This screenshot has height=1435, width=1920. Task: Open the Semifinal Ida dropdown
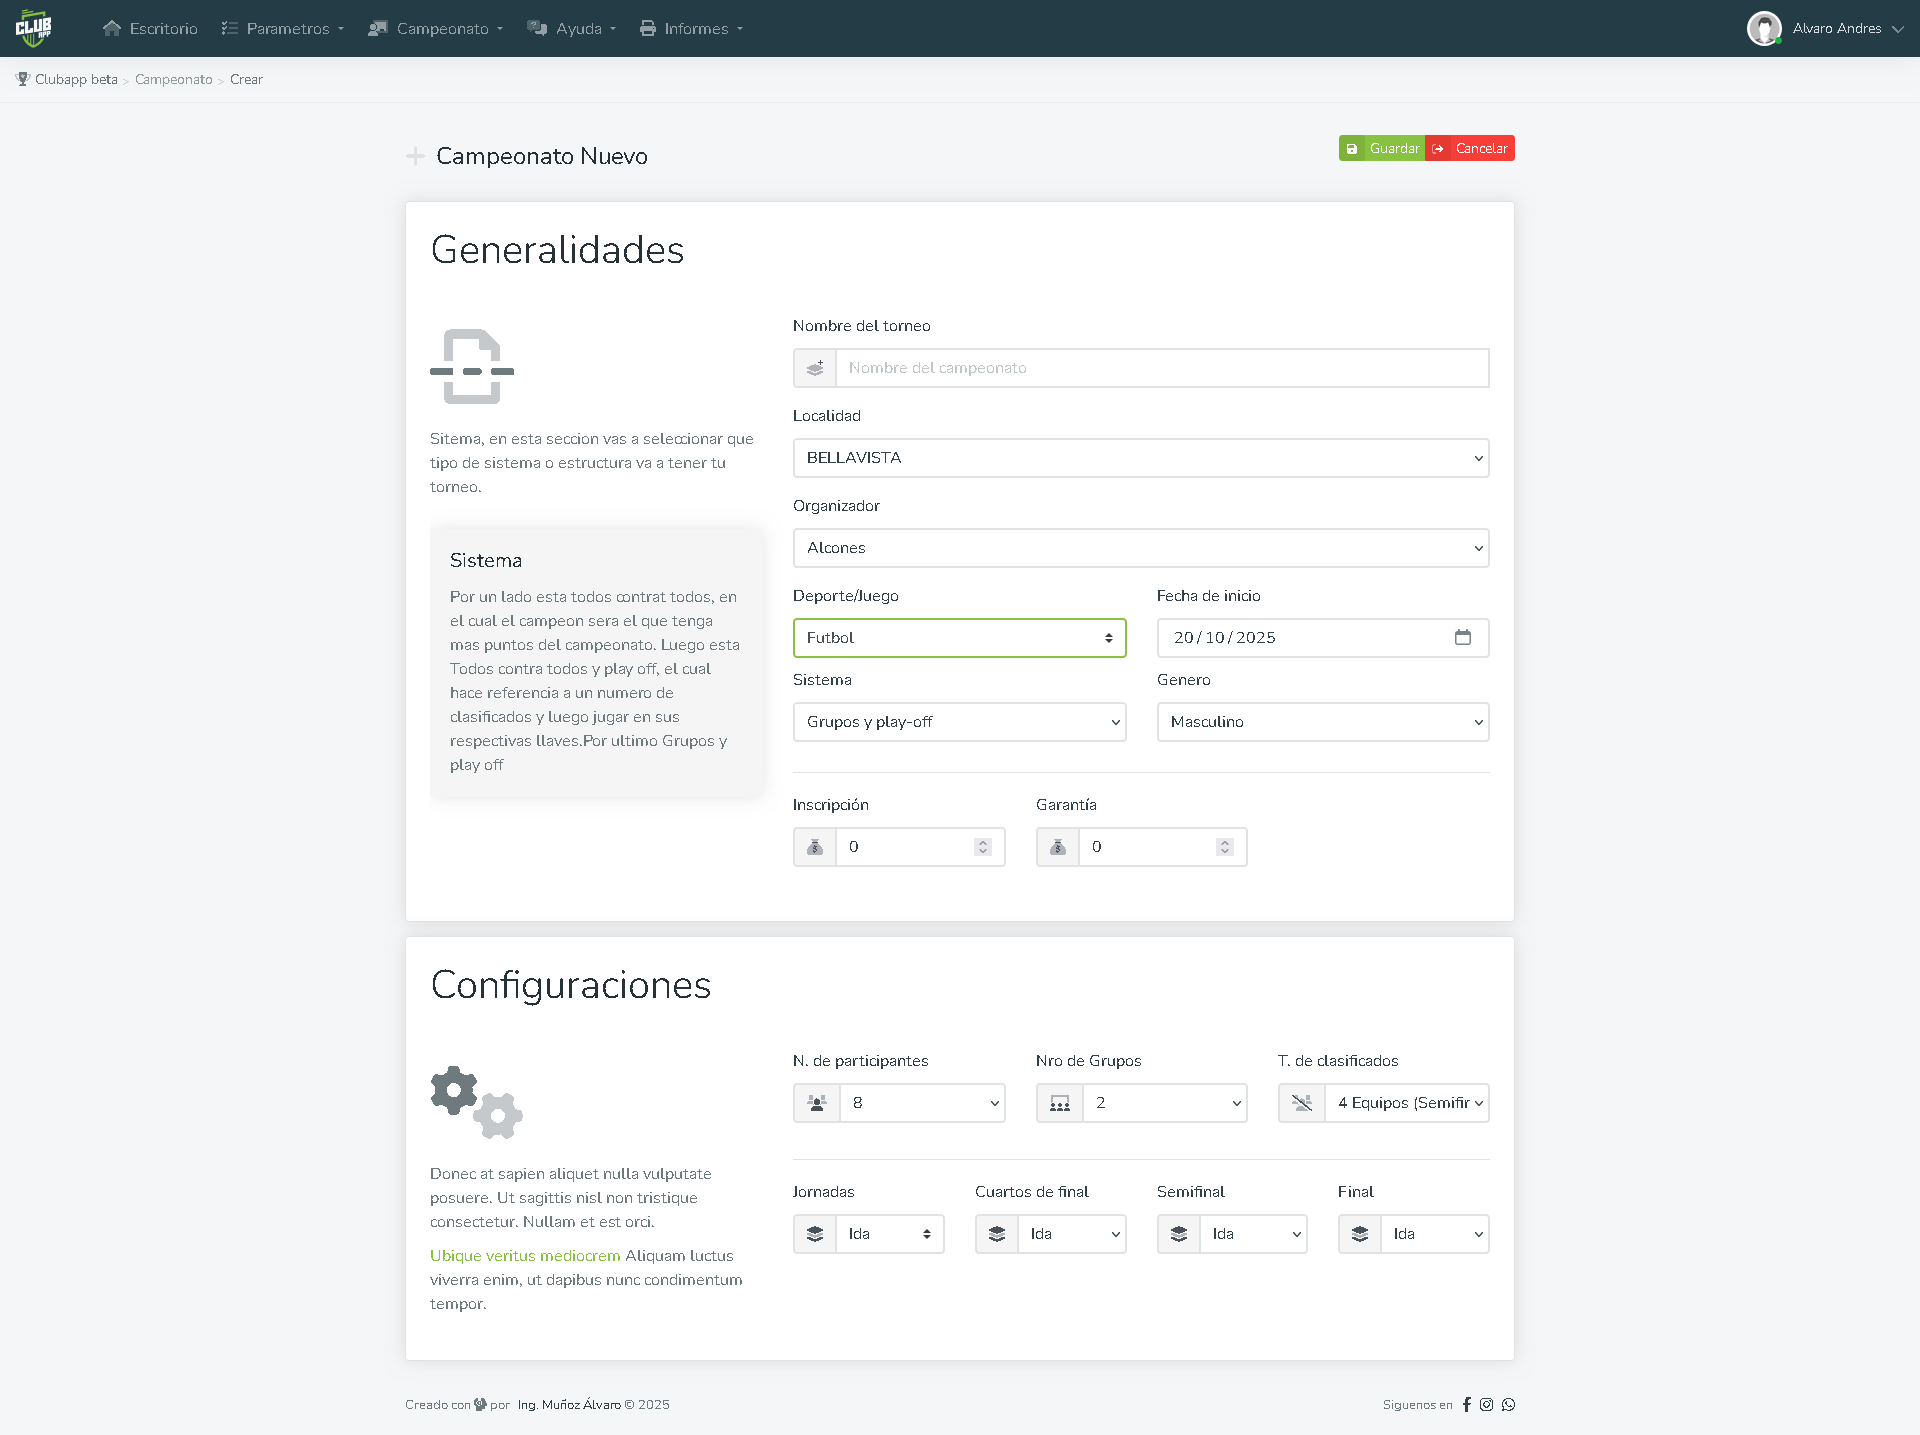click(x=1254, y=1234)
